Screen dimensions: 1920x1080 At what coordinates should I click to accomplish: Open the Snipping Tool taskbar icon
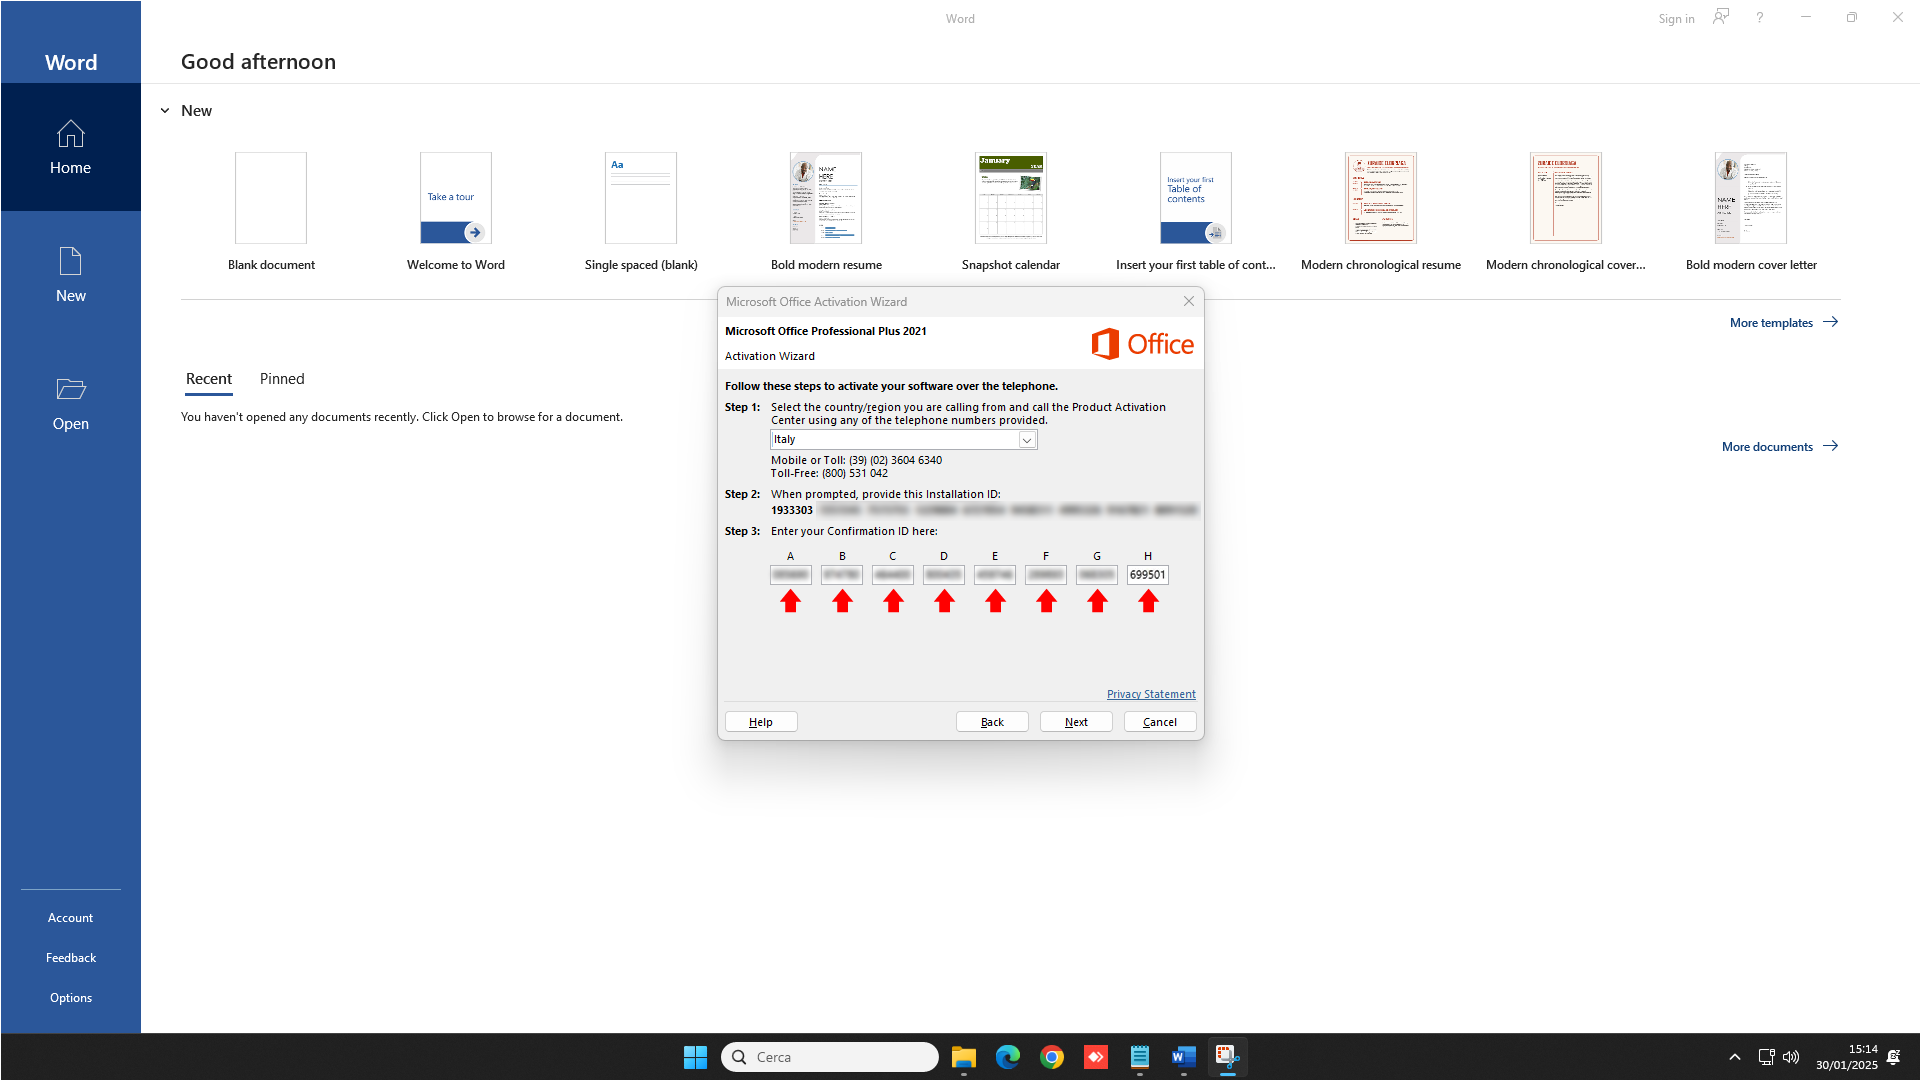click(x=1227, y=1057)
